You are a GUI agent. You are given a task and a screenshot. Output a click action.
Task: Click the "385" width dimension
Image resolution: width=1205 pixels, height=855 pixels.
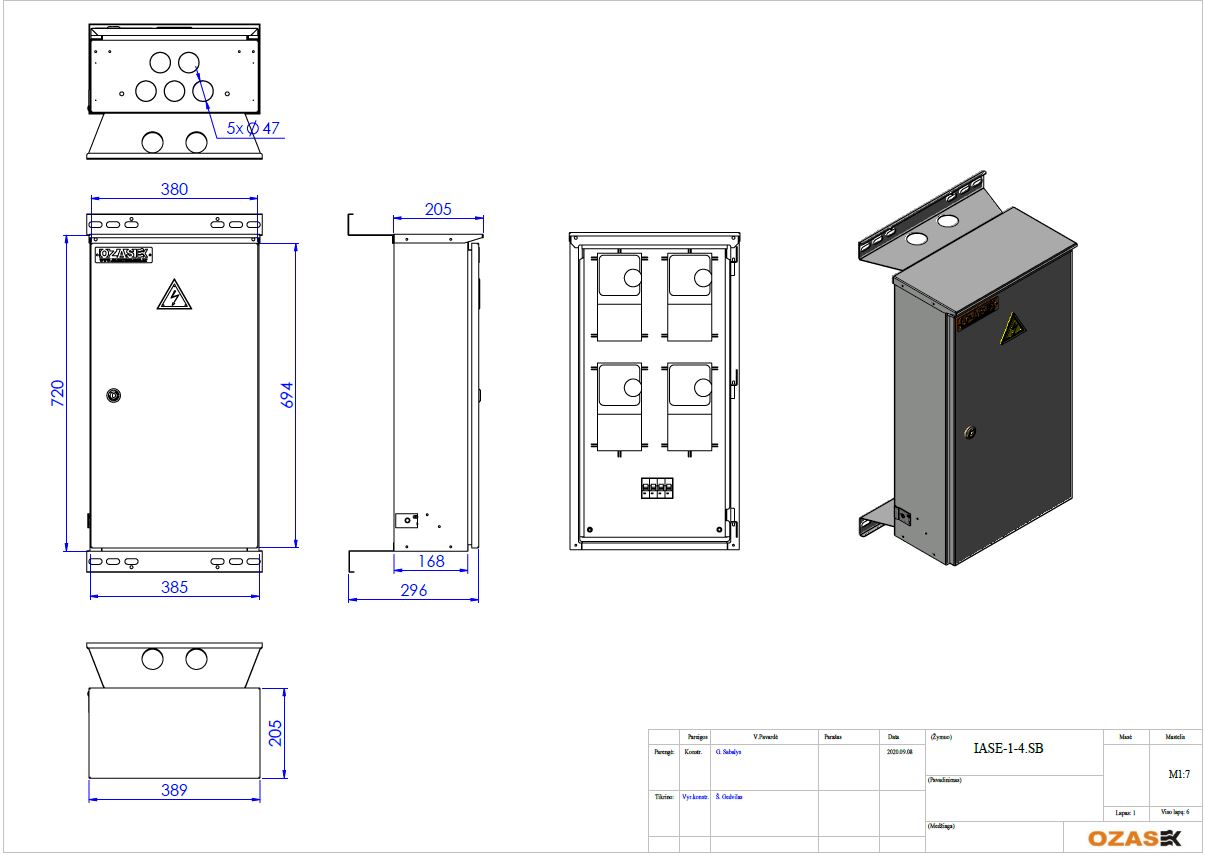pyautogui.click(x=175, y=587)
